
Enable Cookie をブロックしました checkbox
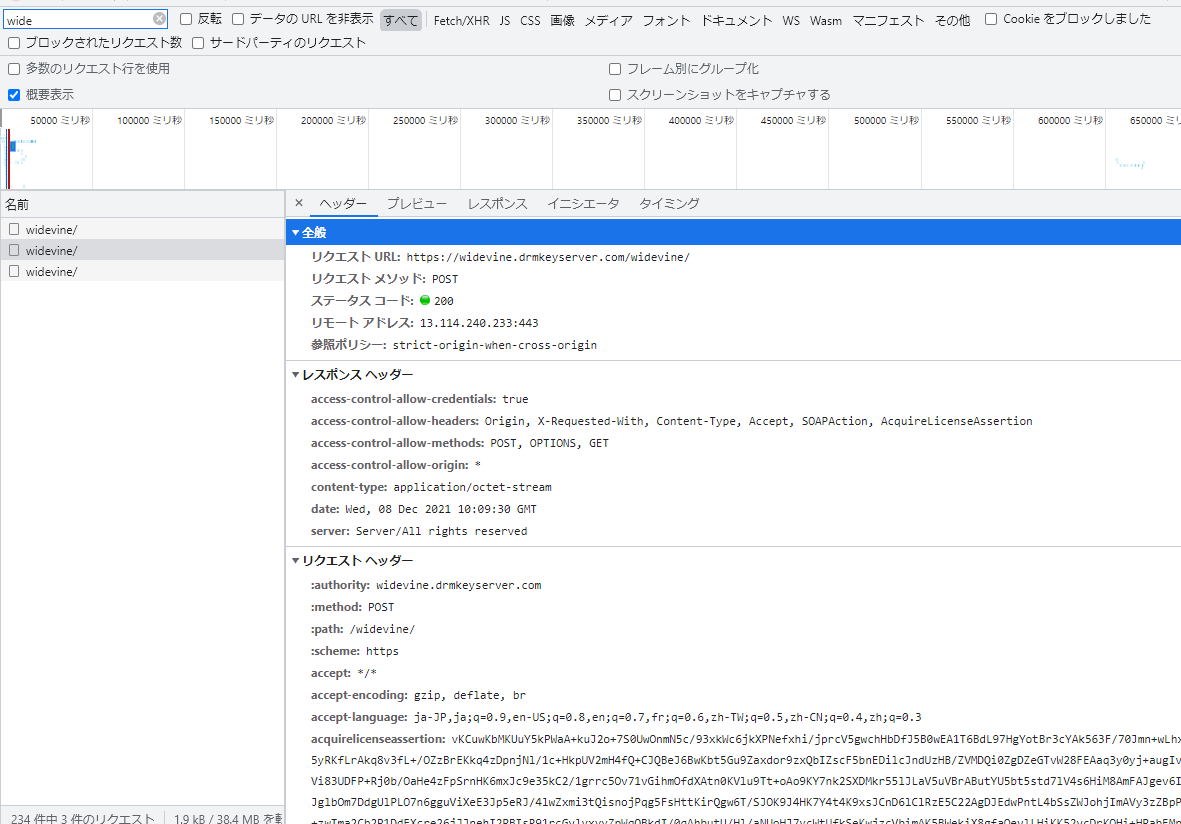pos(991,19)
